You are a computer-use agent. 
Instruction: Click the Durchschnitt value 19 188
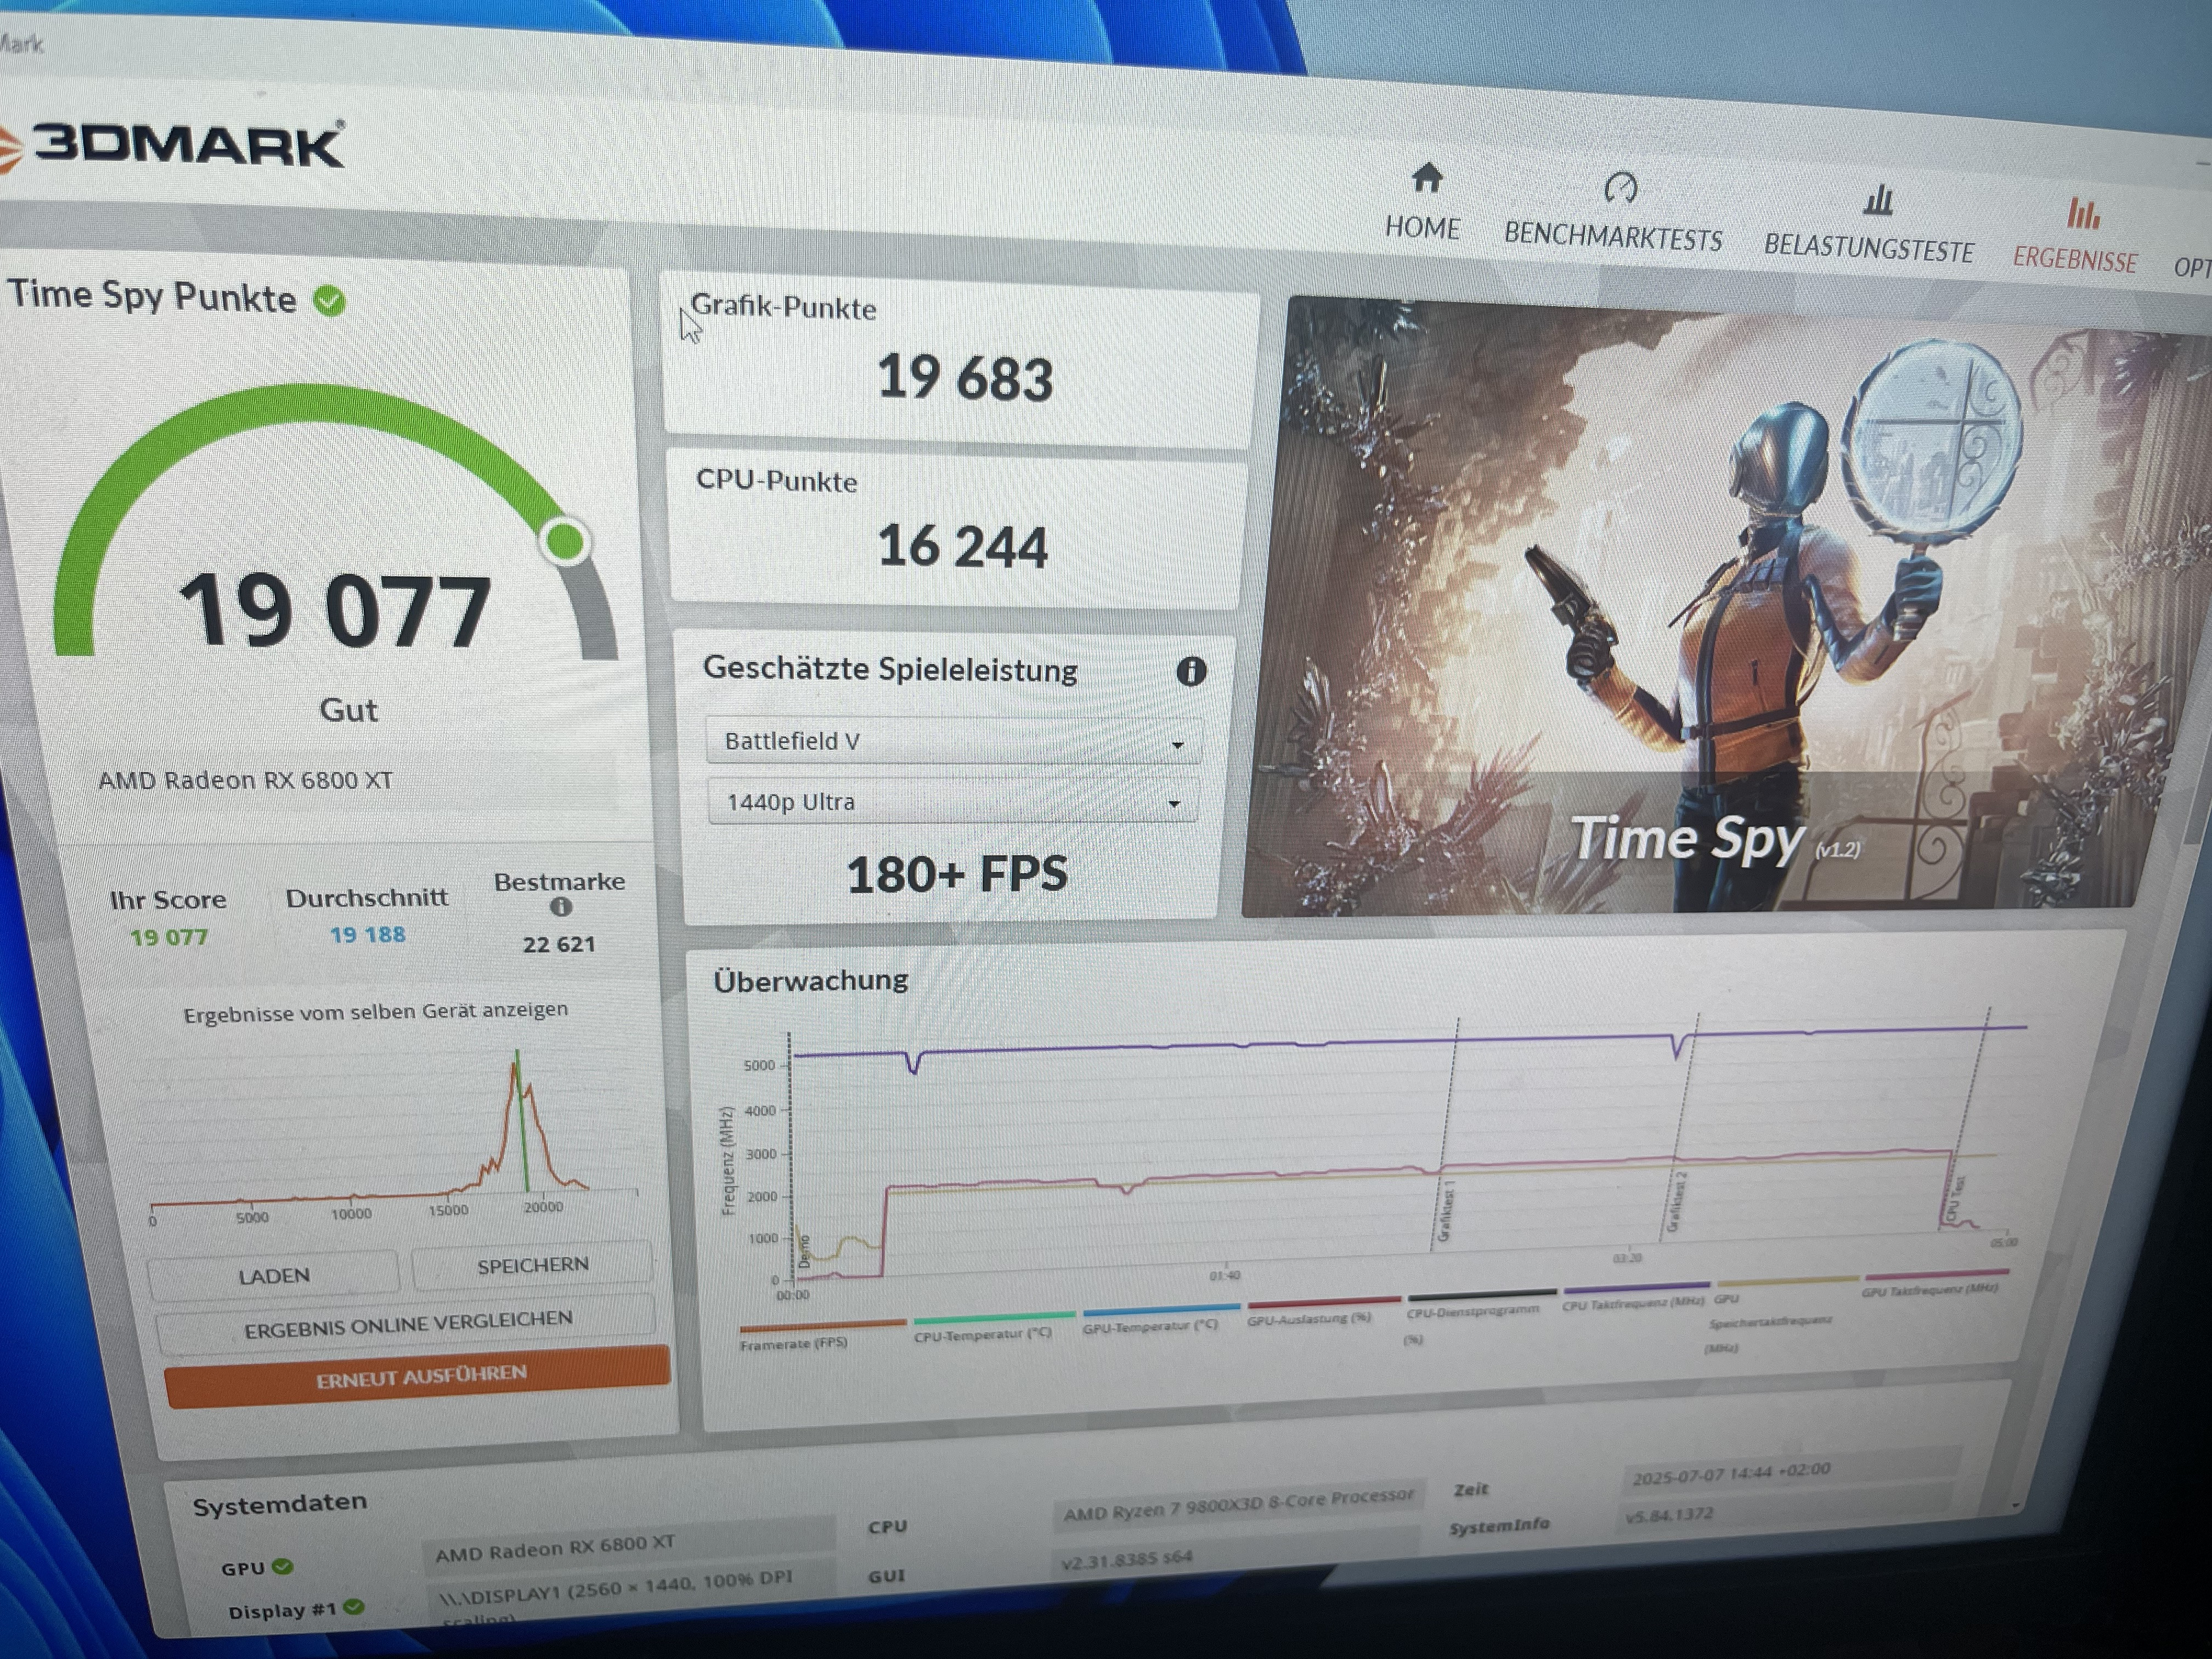click(367, 934)
